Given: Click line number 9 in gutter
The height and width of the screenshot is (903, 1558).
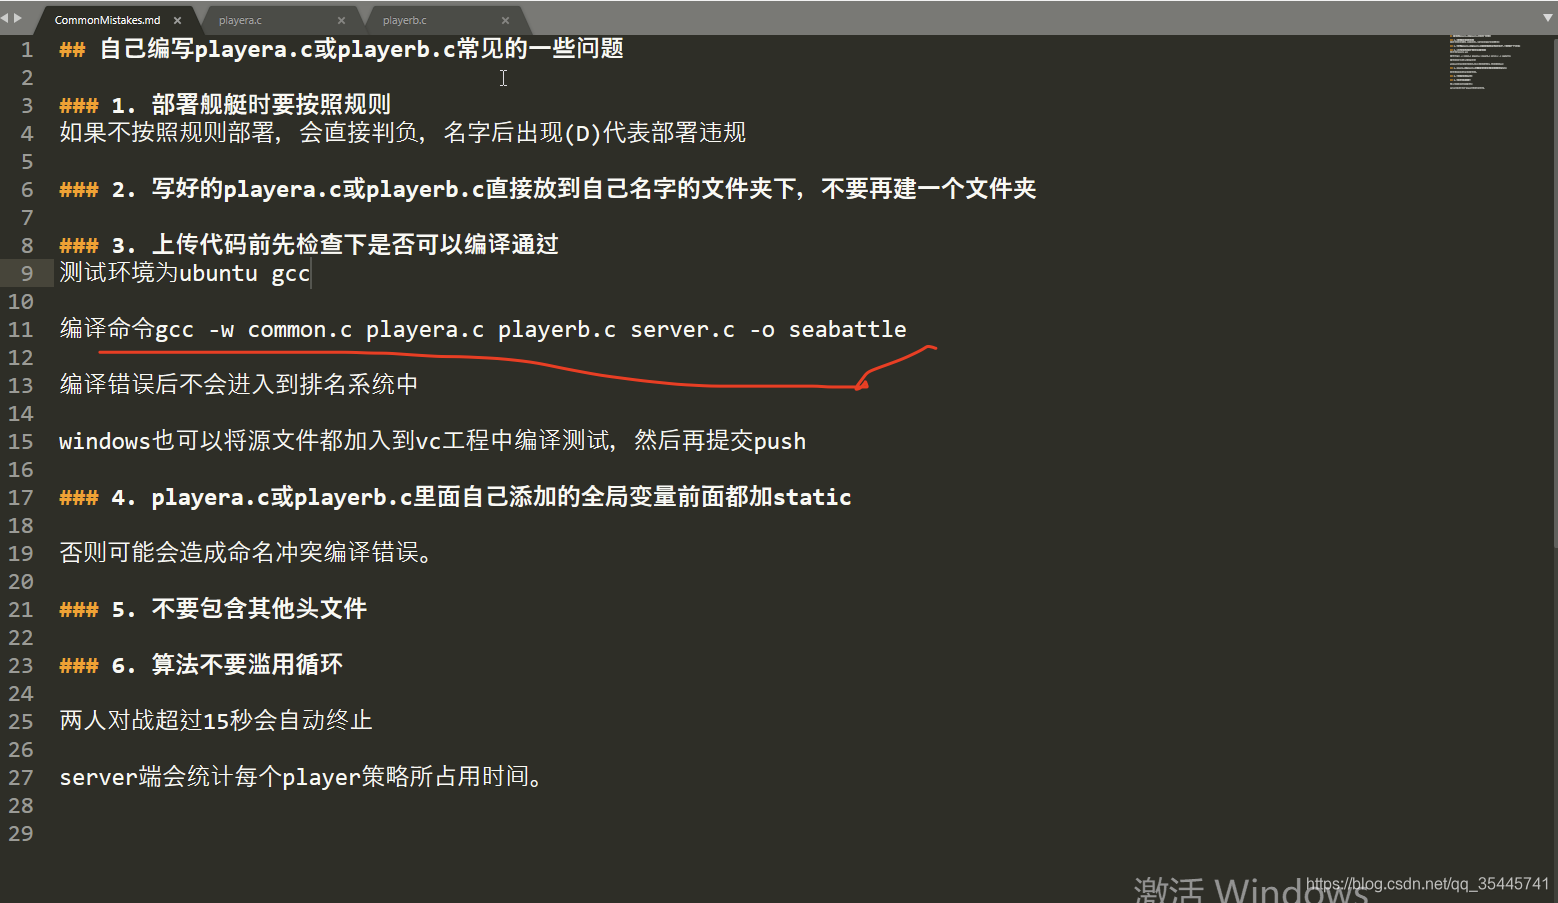Looking at the screenshot, I should pos(26,273).
